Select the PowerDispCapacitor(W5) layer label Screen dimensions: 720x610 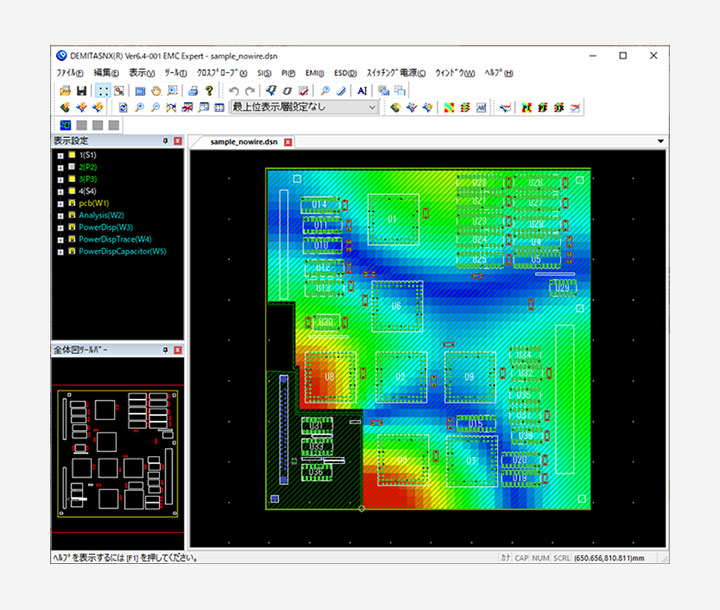tap(122, 251)
